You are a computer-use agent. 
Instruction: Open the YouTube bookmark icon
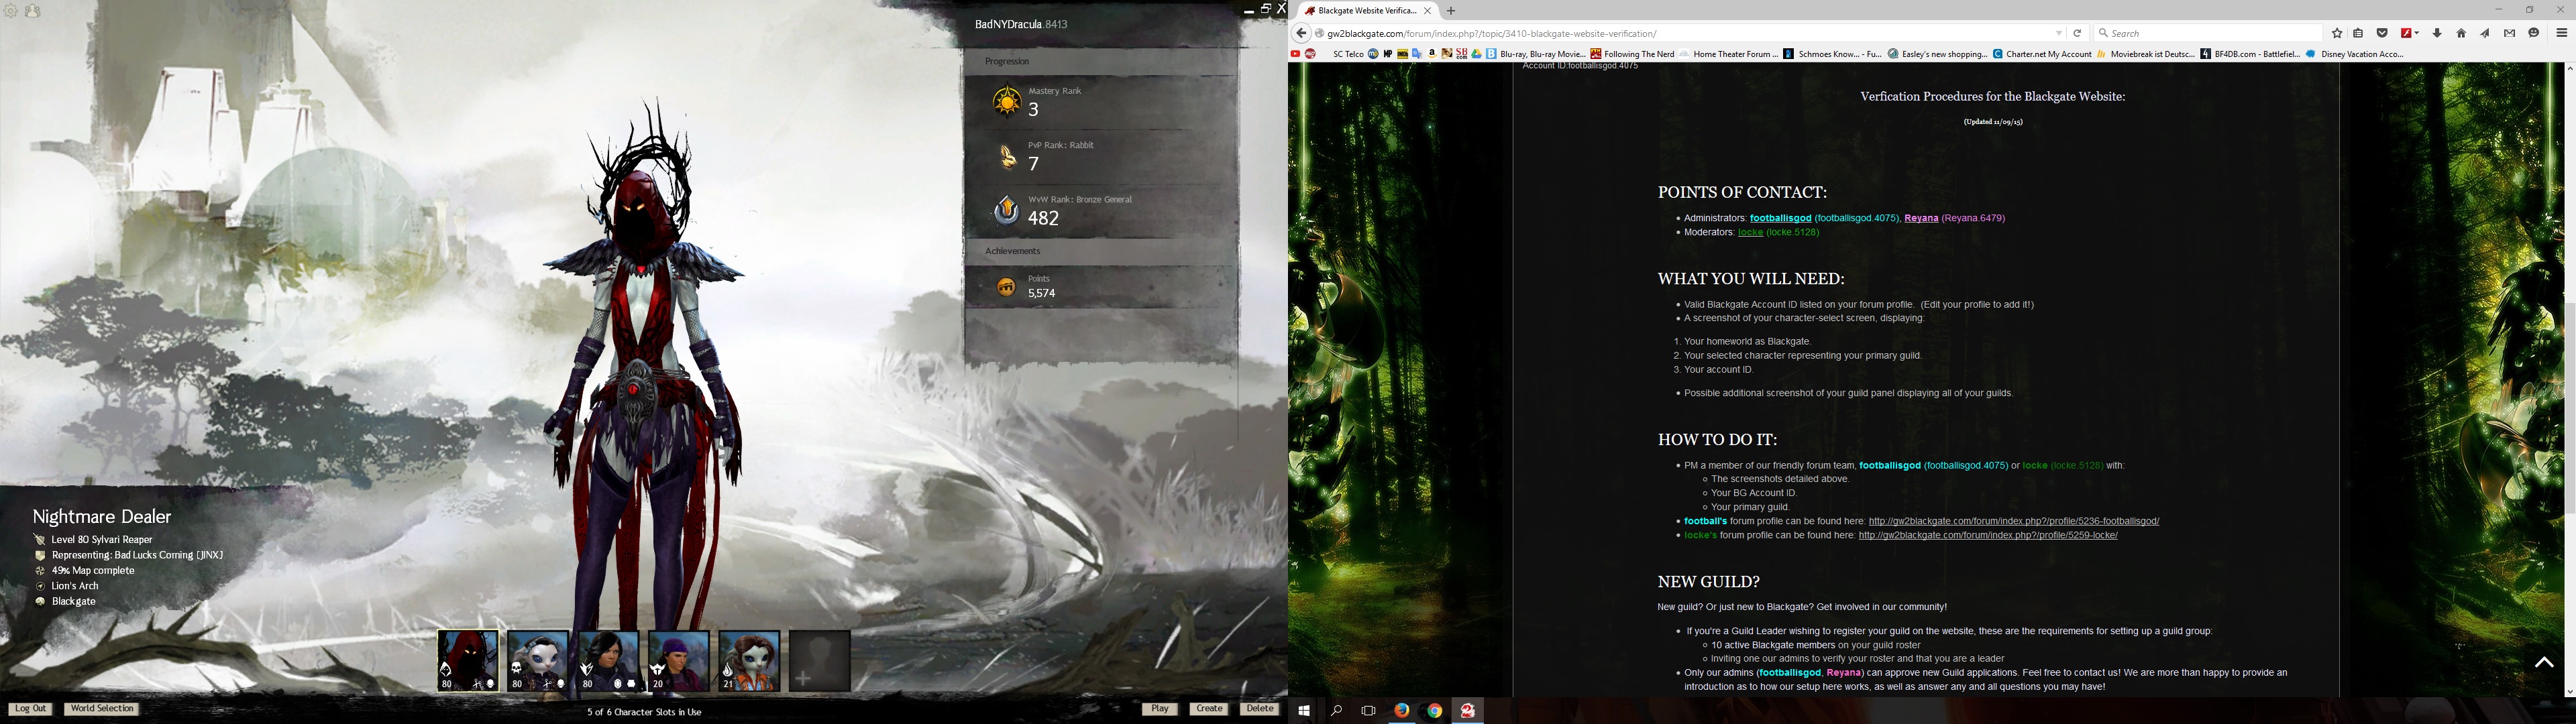point(1295,54)
